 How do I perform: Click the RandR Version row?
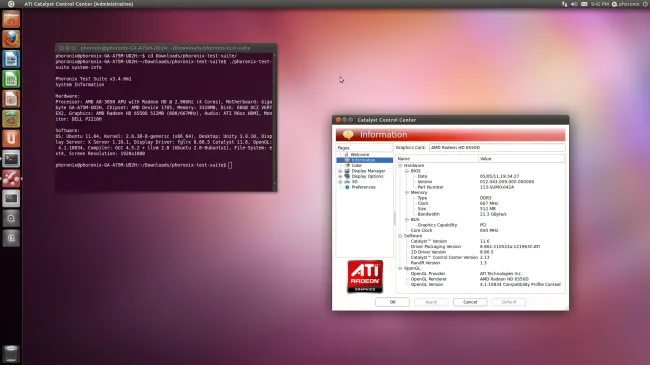tap(480, 263)
